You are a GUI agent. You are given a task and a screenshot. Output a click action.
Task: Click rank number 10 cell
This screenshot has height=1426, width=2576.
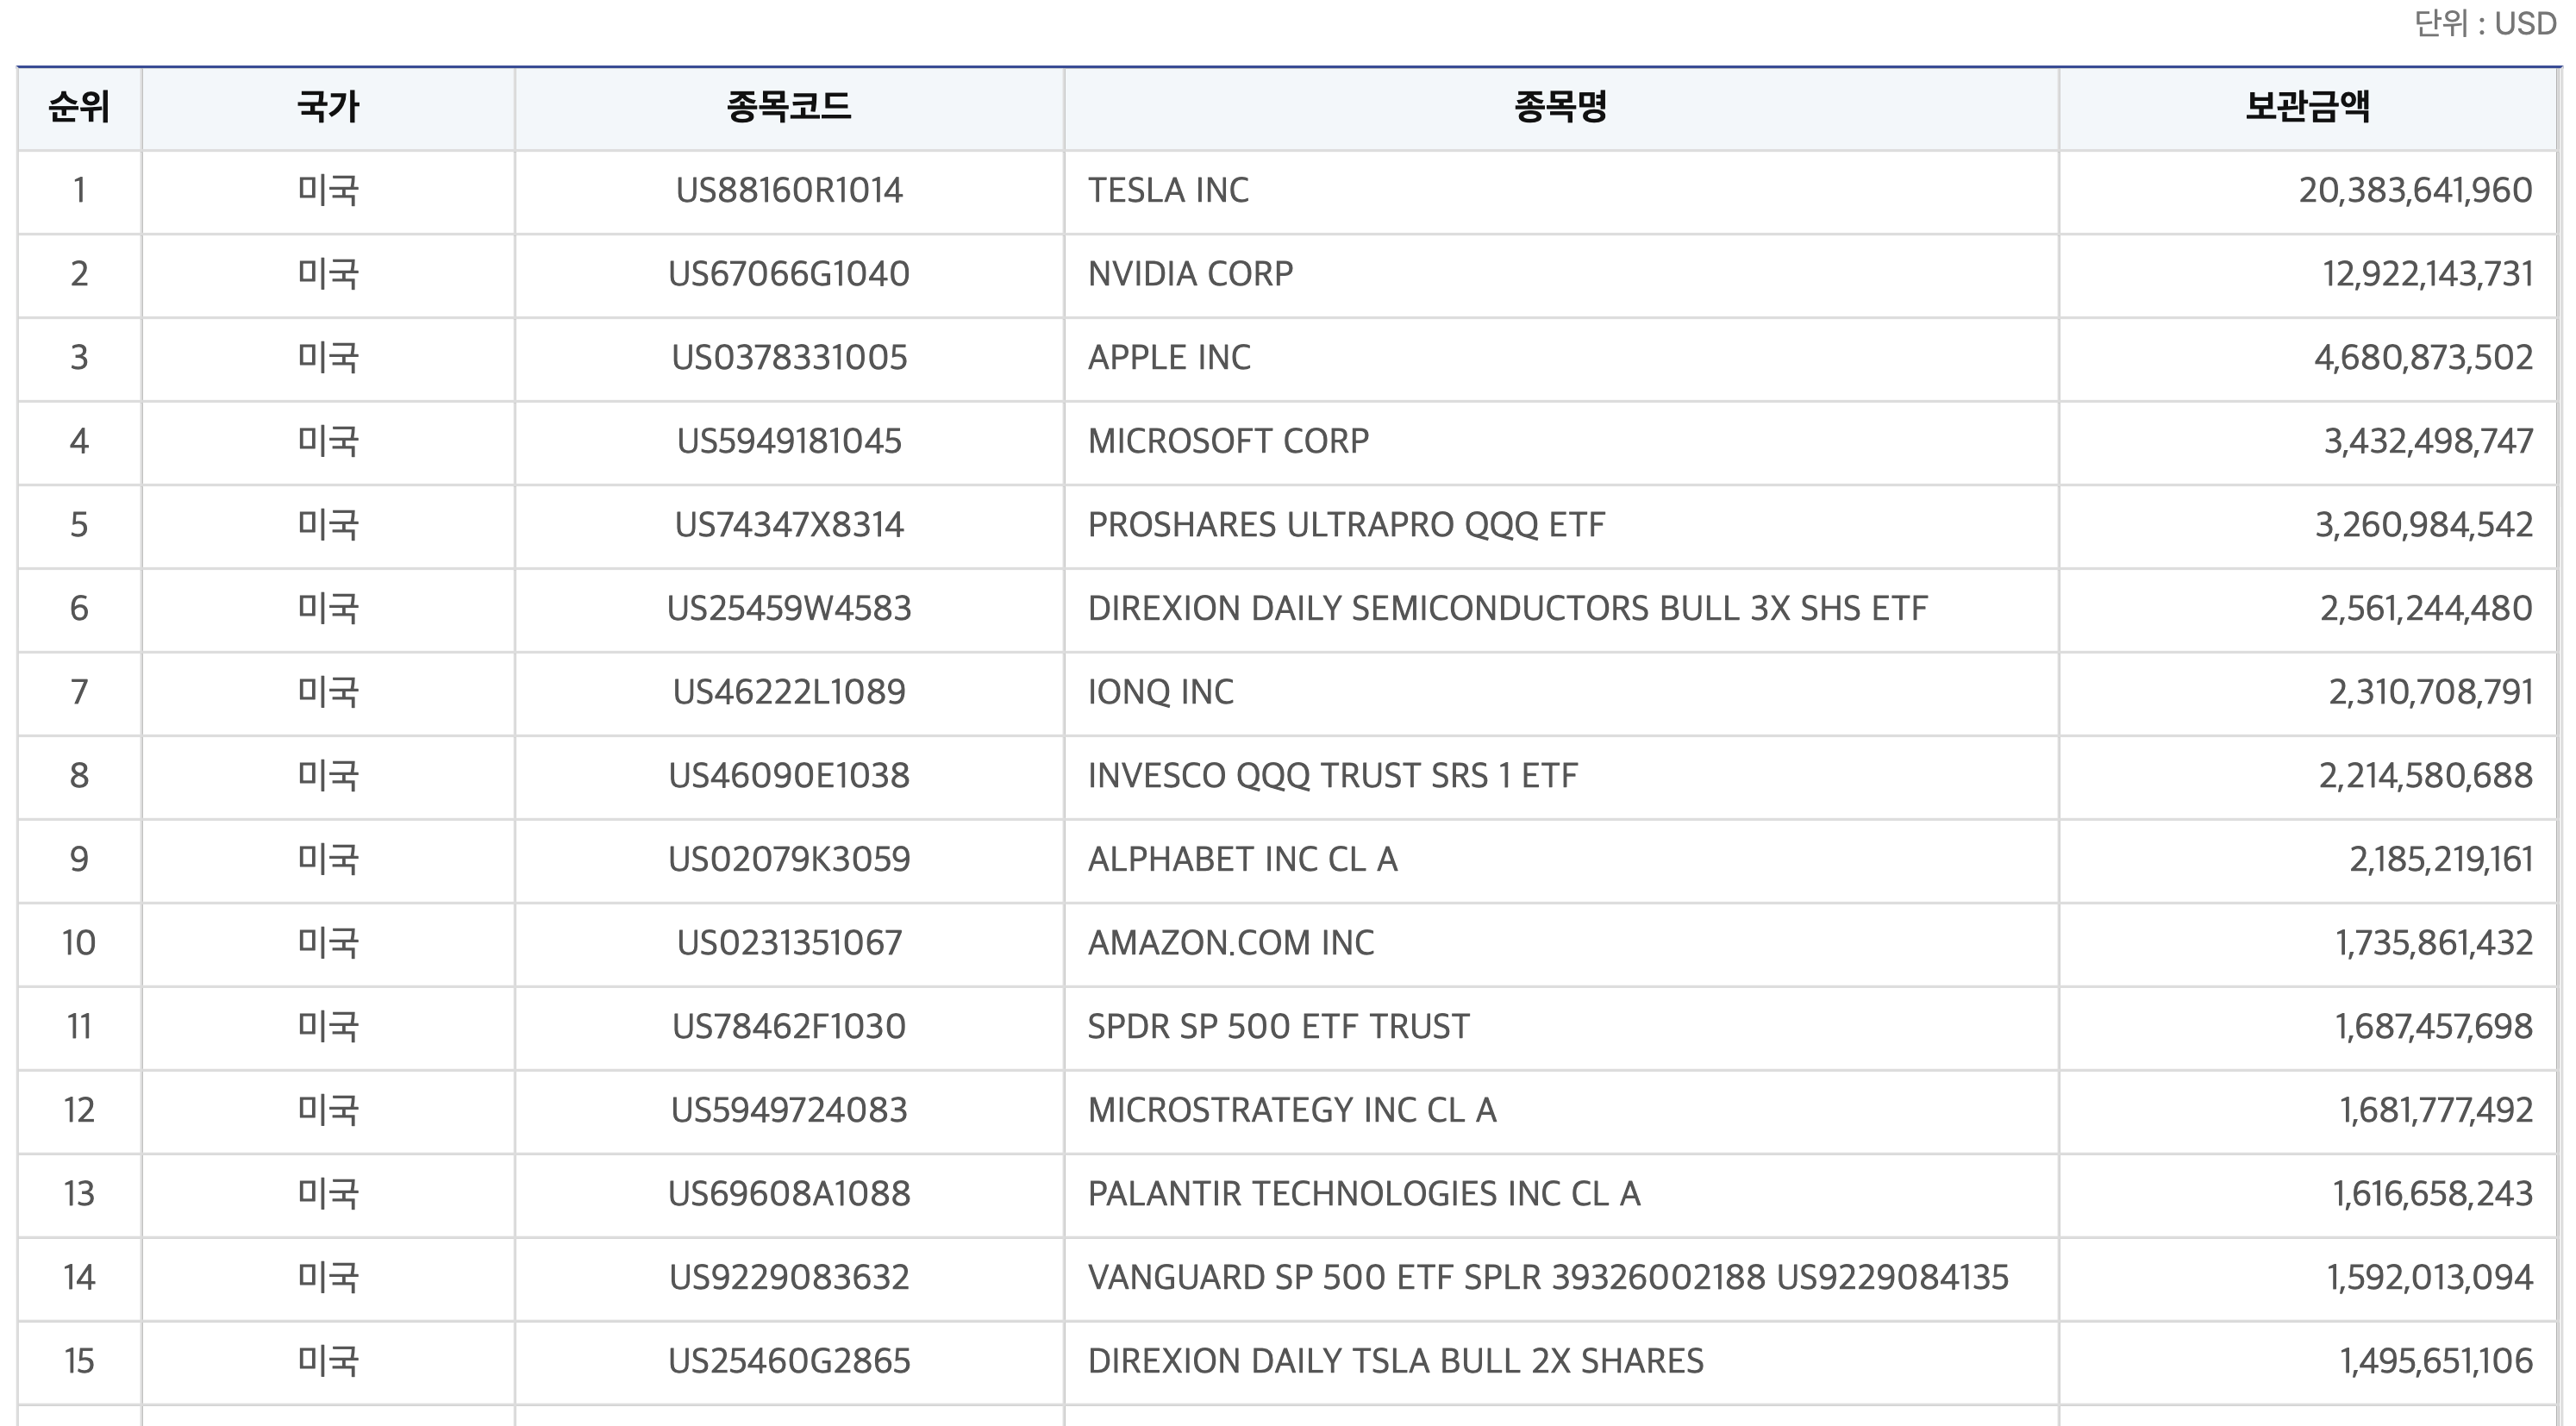79,943
